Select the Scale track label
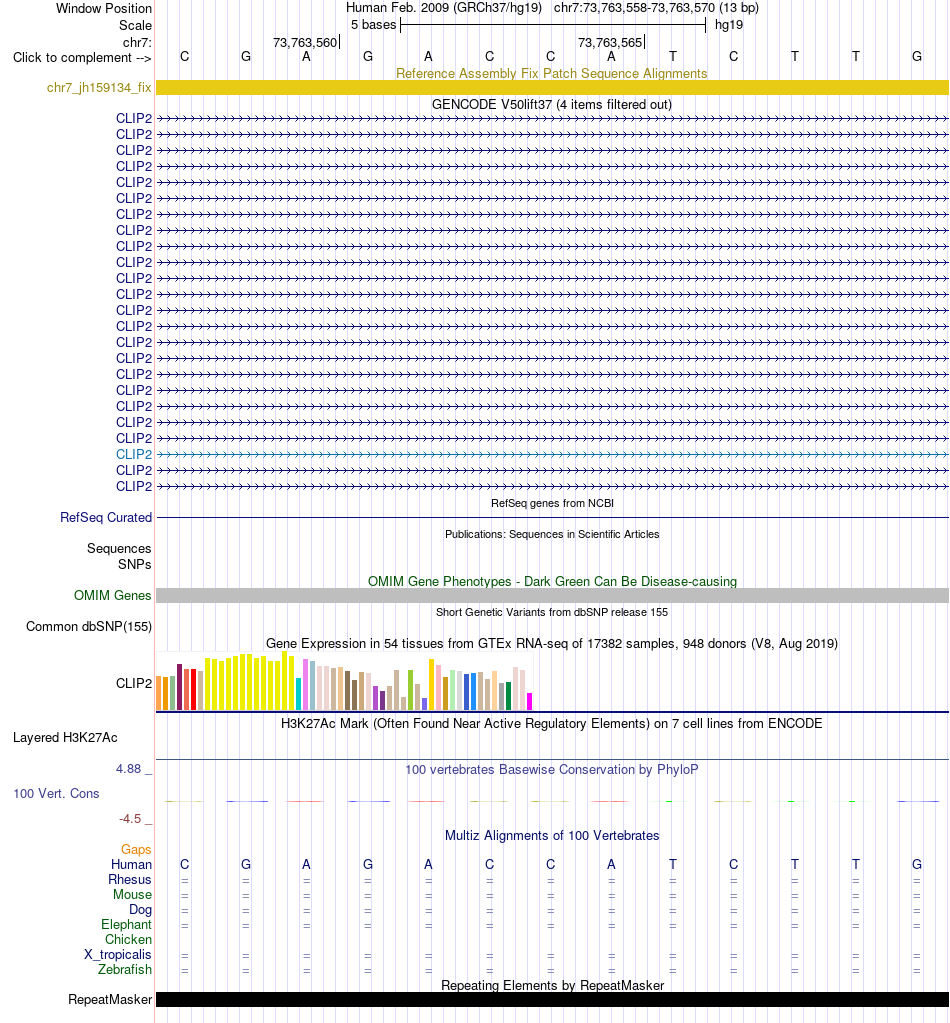Screen dimensions: 950x1023 (135, 25)
